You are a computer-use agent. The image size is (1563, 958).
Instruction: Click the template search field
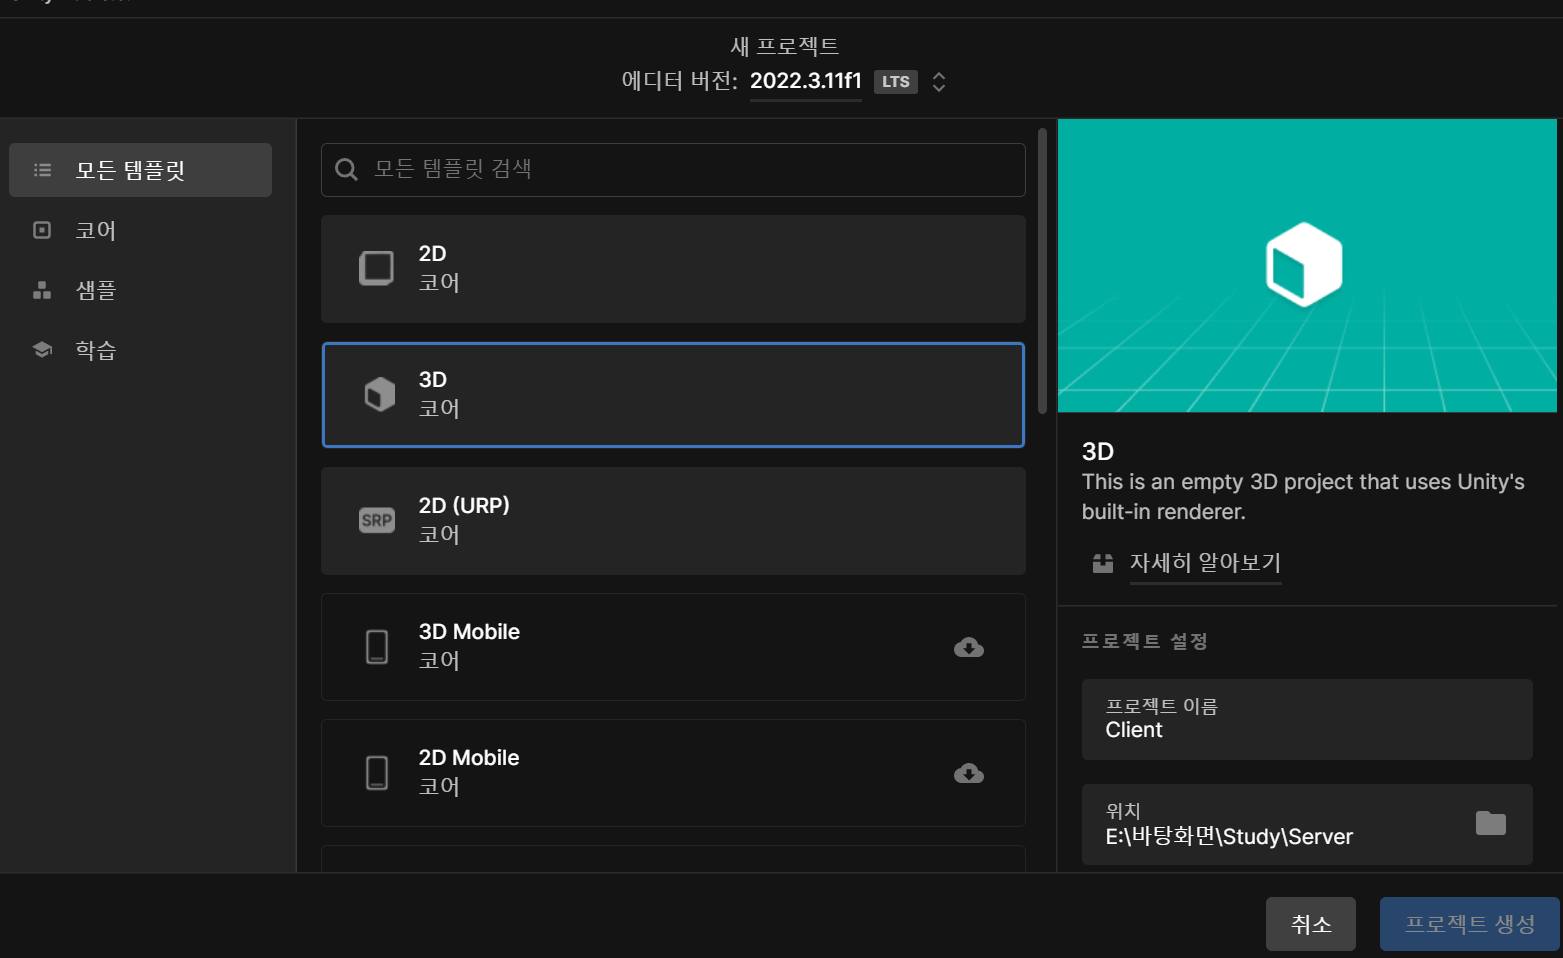click(673, 170)
